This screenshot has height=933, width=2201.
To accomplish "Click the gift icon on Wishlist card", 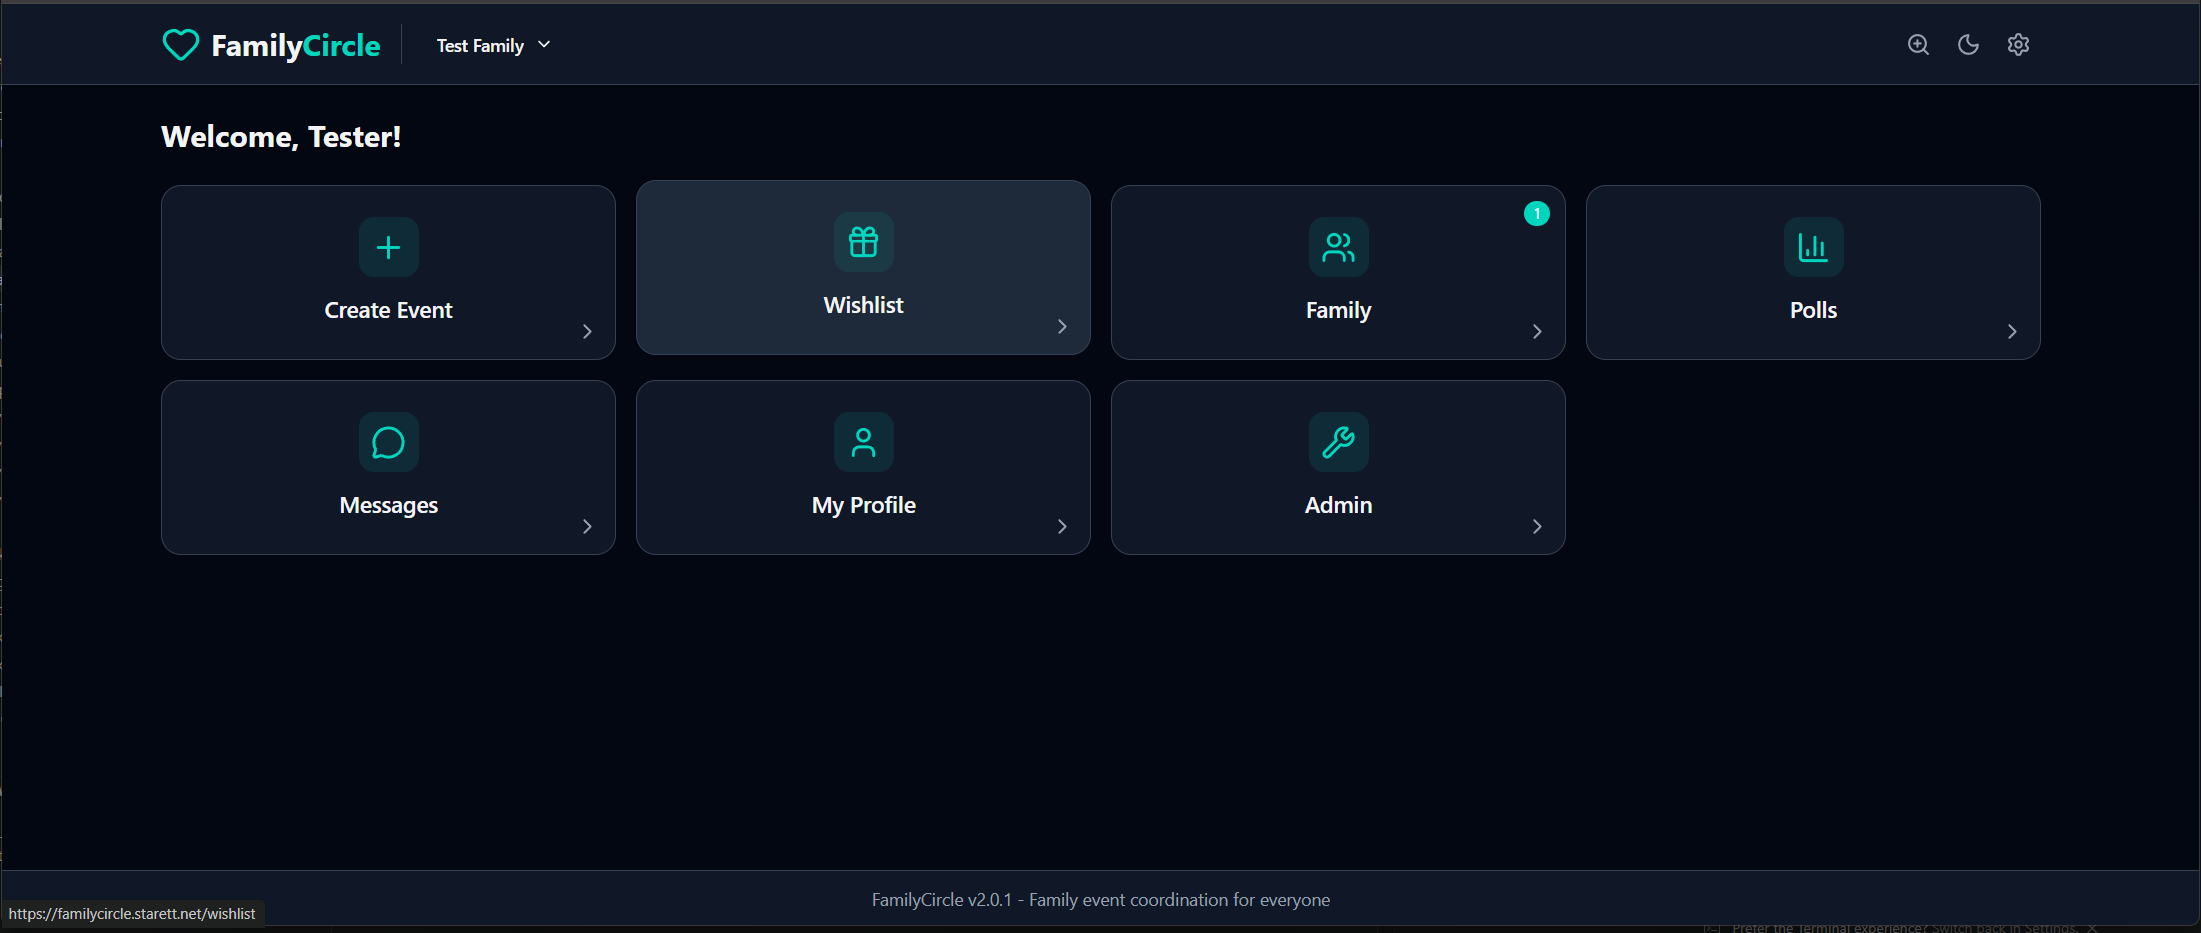I will (863, 242).
